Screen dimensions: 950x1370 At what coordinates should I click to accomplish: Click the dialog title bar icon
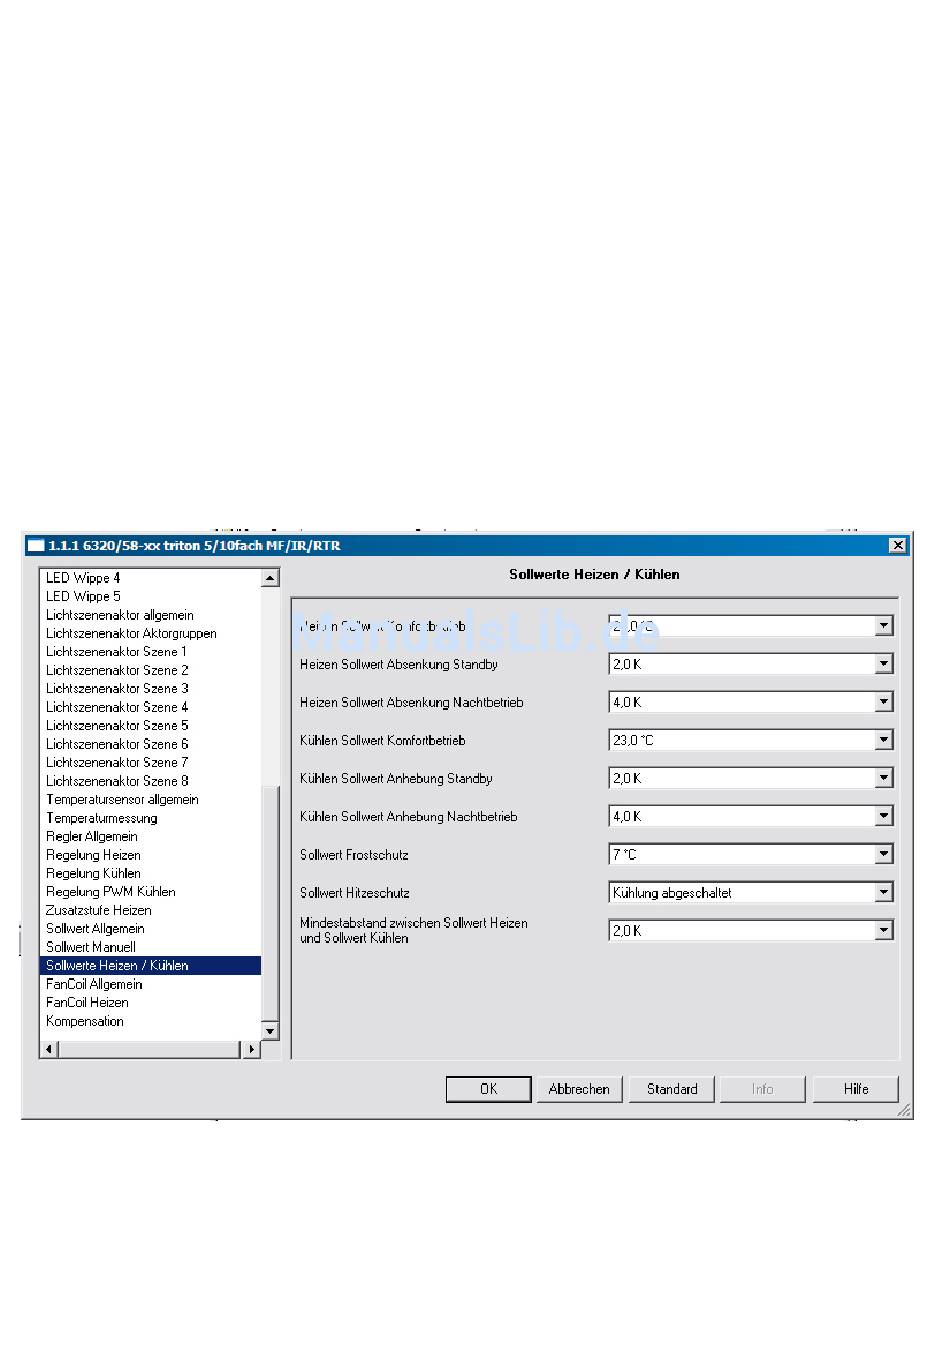tap(36, 546)
